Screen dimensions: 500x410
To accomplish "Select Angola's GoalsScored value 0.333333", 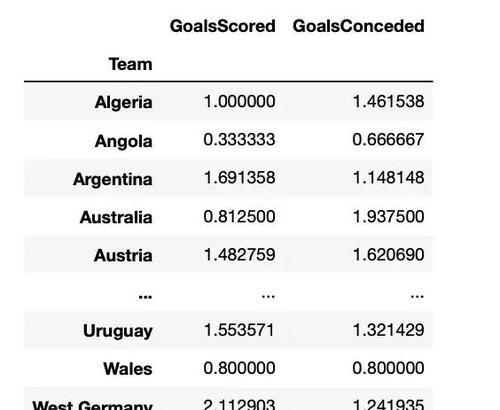I will (x=239, y=139).
